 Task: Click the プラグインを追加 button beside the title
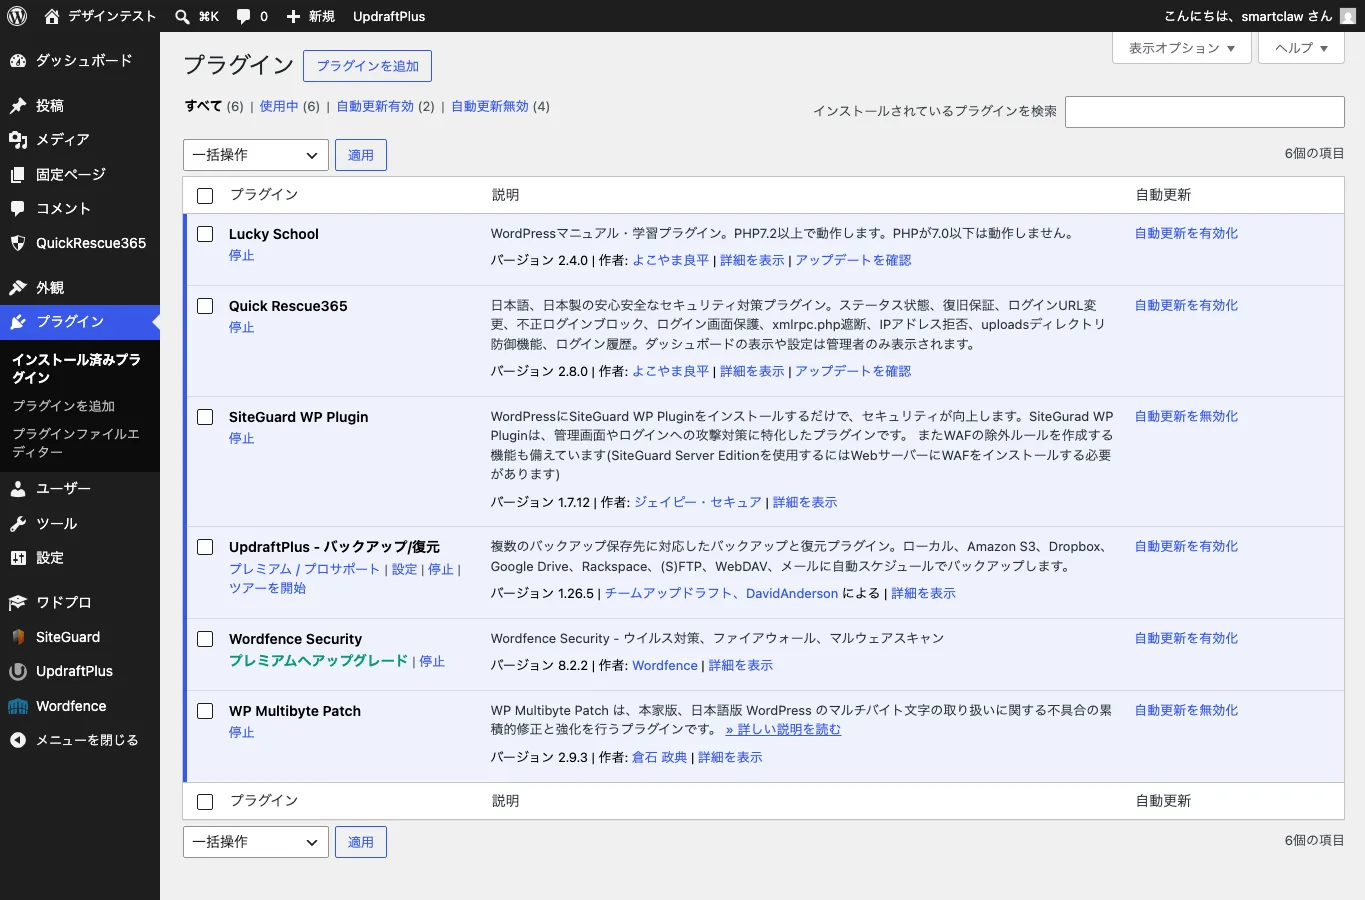368,66
